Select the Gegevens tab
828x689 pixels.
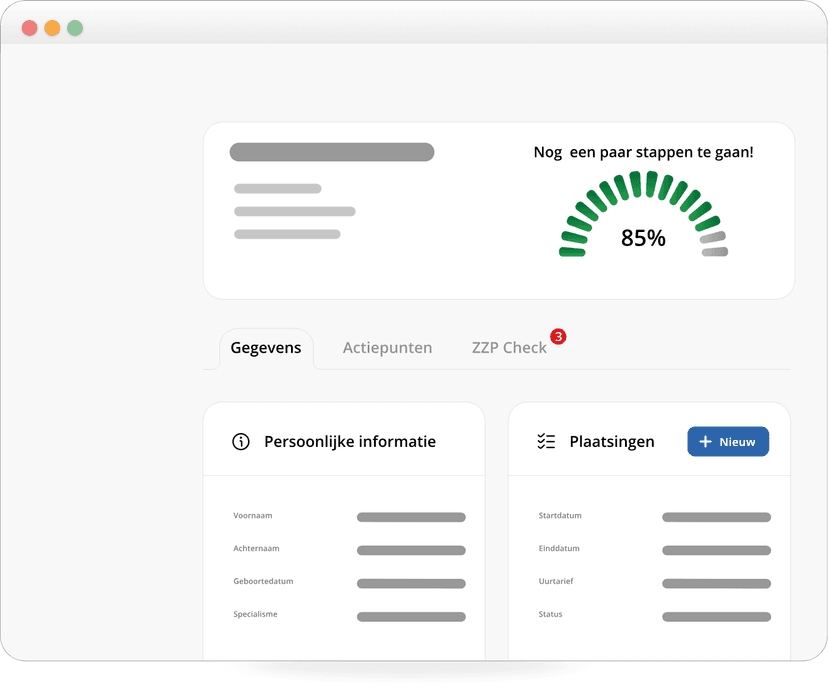[266, 347]
